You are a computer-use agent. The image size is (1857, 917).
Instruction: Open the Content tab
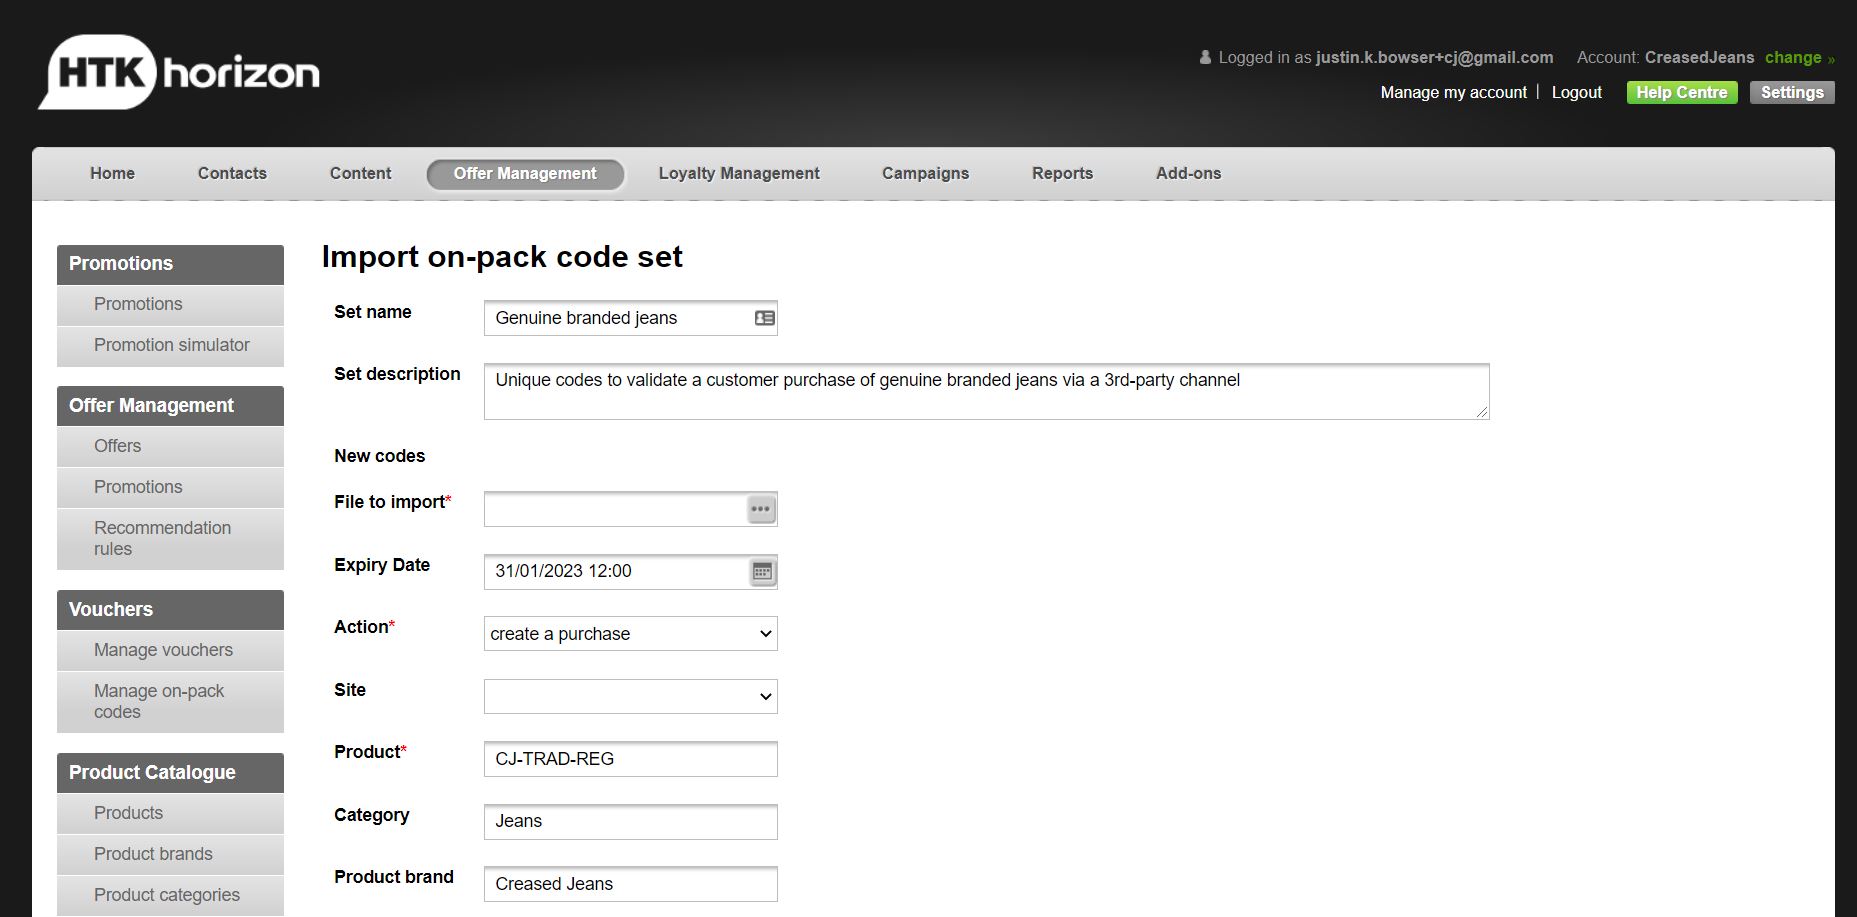[x=360, y=173]
